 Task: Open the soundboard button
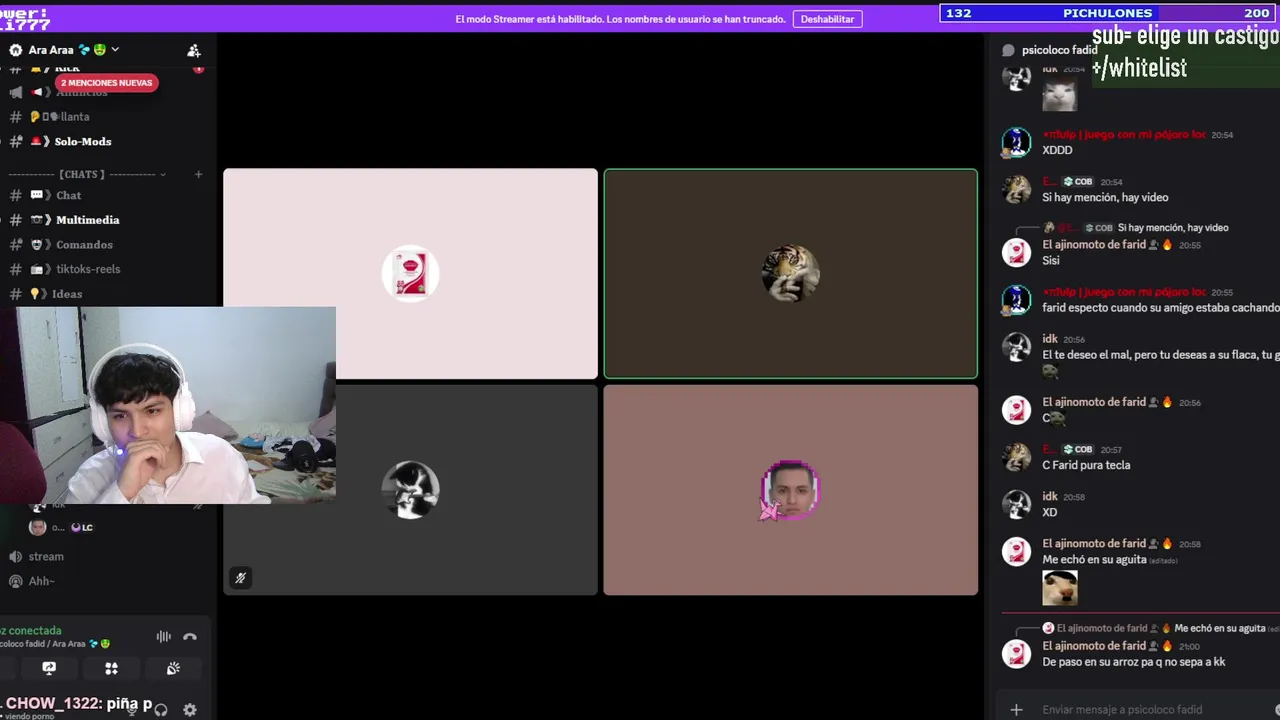(x=173, y=668)
